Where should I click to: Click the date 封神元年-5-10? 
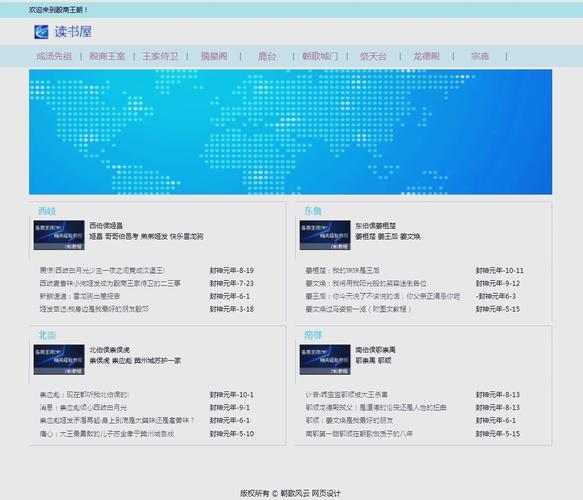click(232, 433)
